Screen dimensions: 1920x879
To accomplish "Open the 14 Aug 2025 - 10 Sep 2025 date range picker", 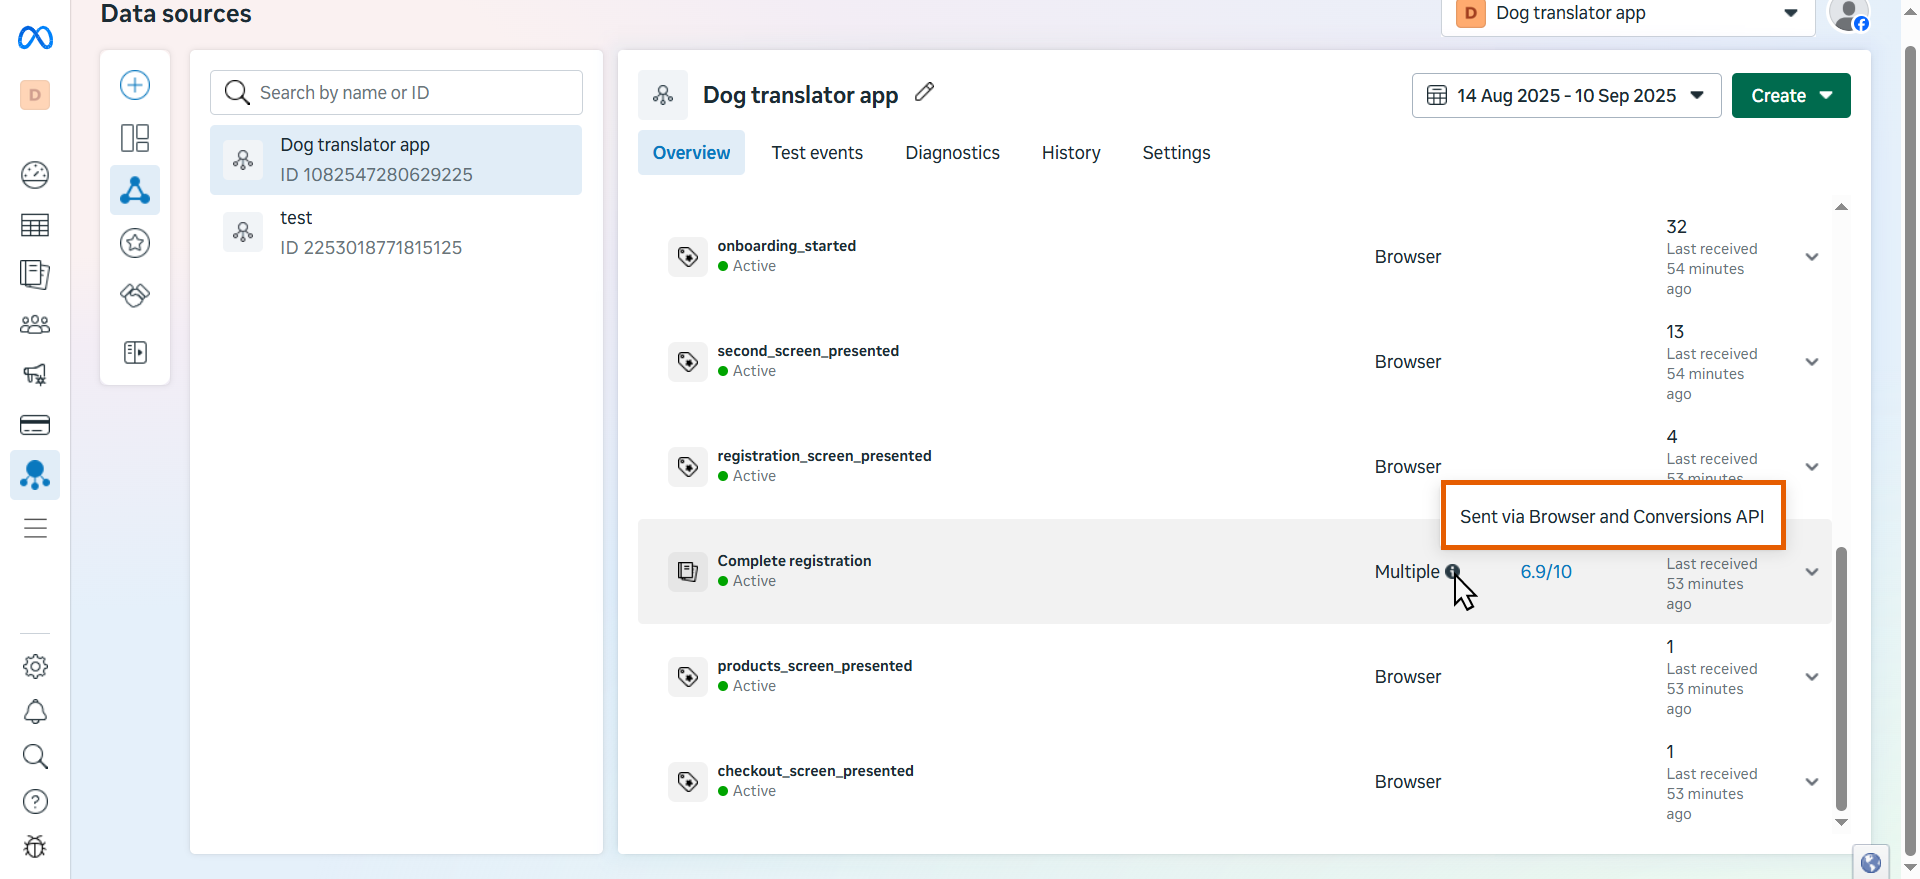I will (x=1566, y=96).
